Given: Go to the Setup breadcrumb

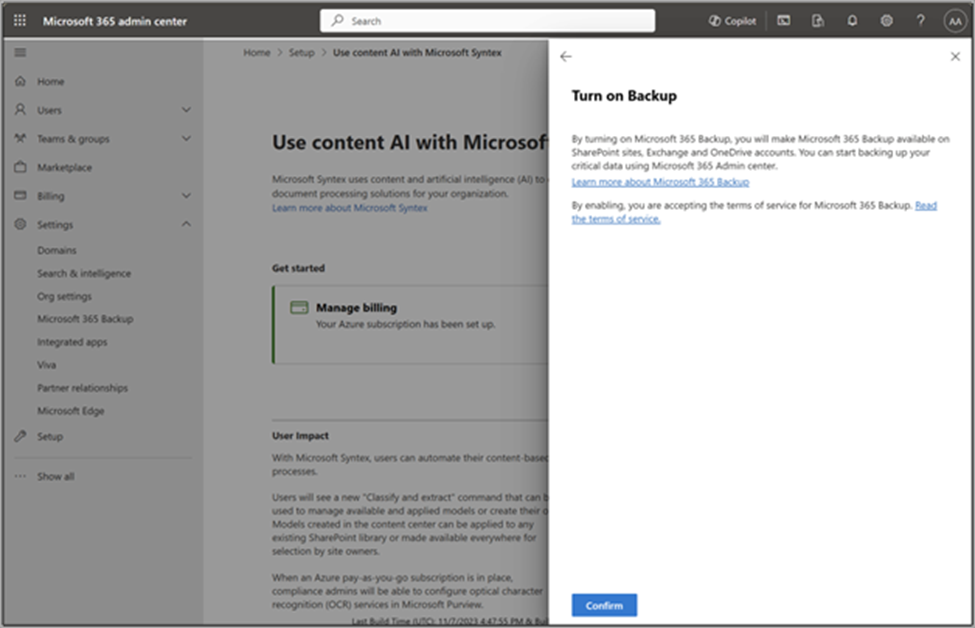Looking at the screenshot, I should point(302,53).
